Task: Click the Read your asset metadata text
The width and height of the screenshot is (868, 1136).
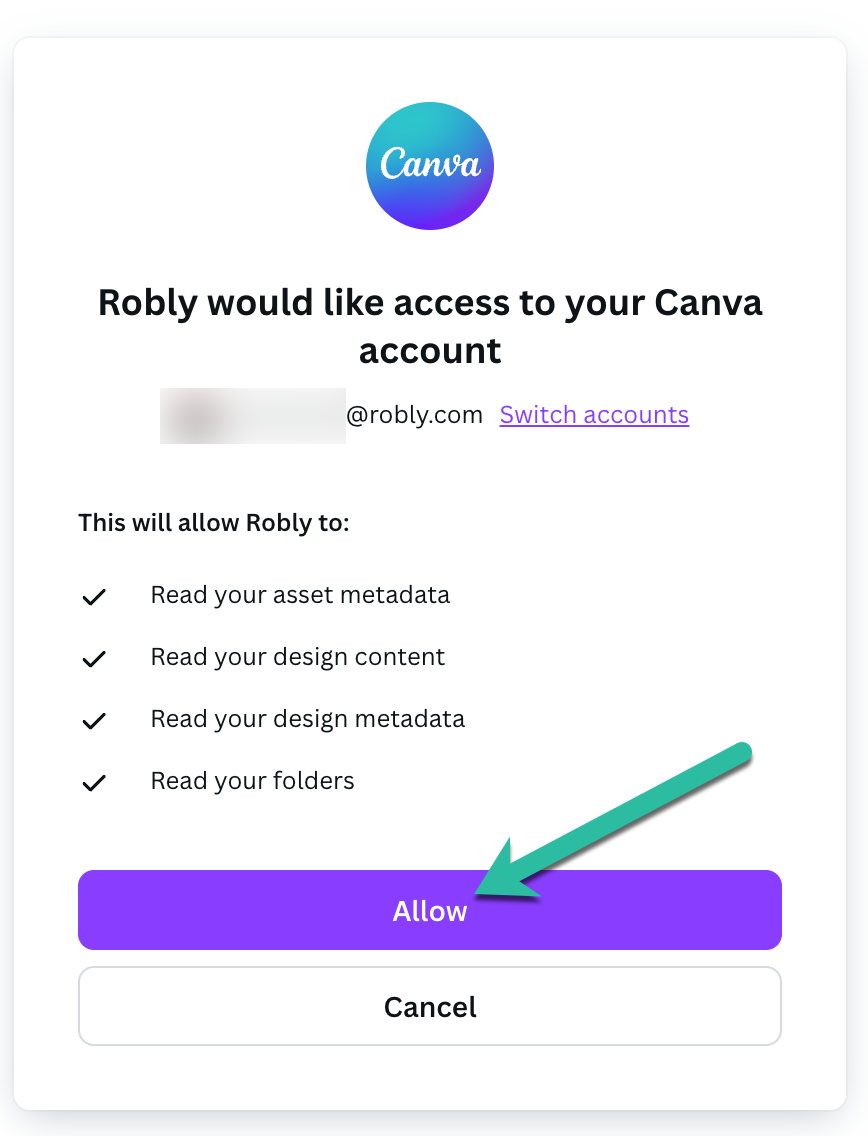Action: 300,595
